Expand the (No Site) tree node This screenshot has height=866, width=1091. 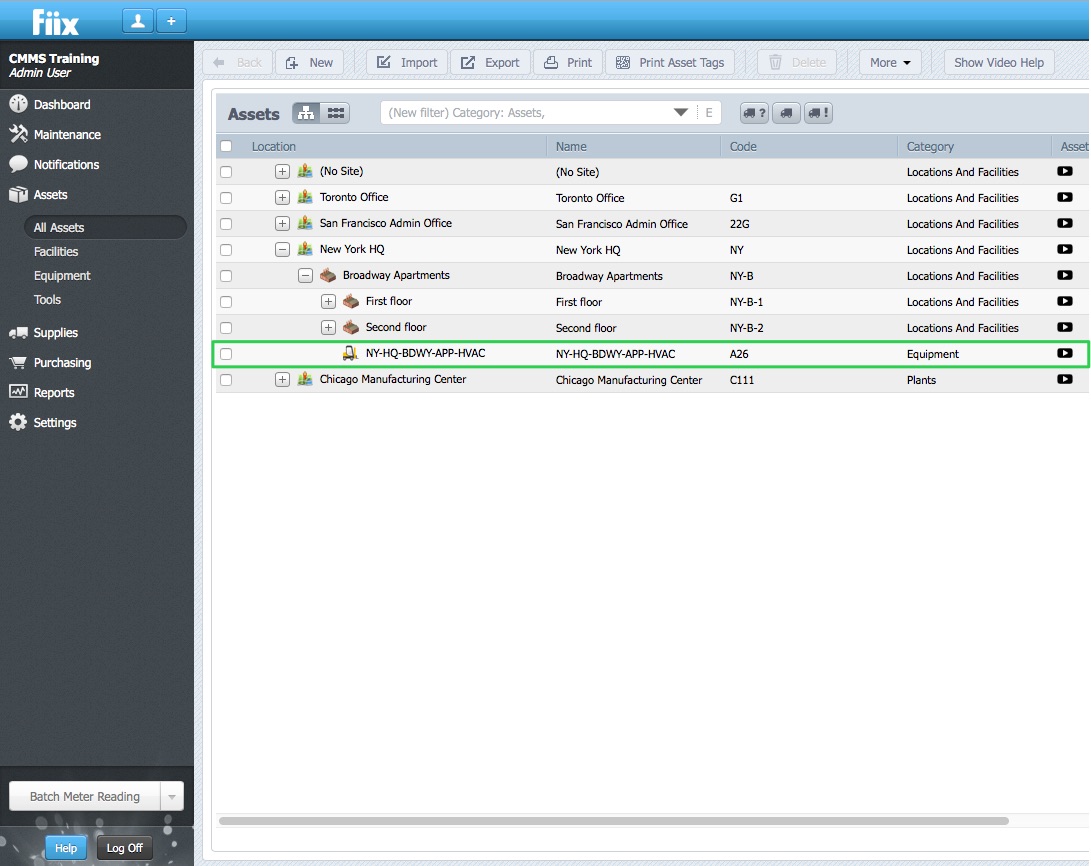pos(282,172)
